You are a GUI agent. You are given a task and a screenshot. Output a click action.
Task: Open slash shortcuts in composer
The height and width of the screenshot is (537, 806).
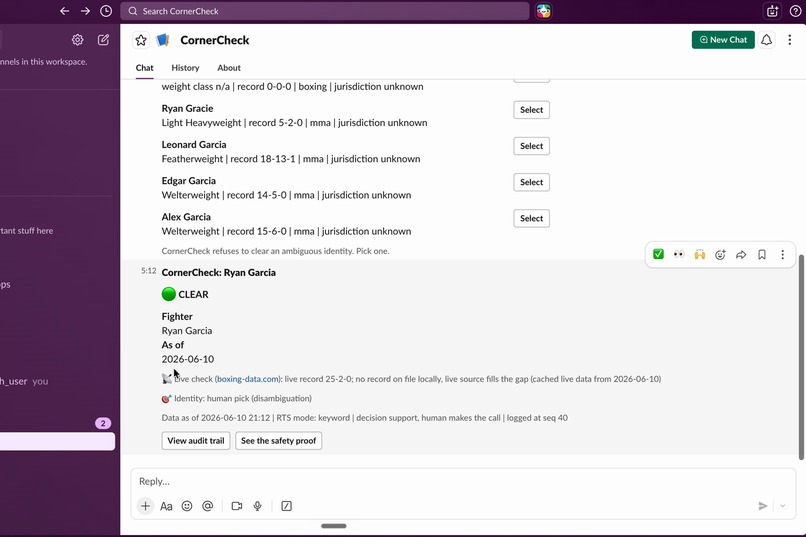click(286, 506)
